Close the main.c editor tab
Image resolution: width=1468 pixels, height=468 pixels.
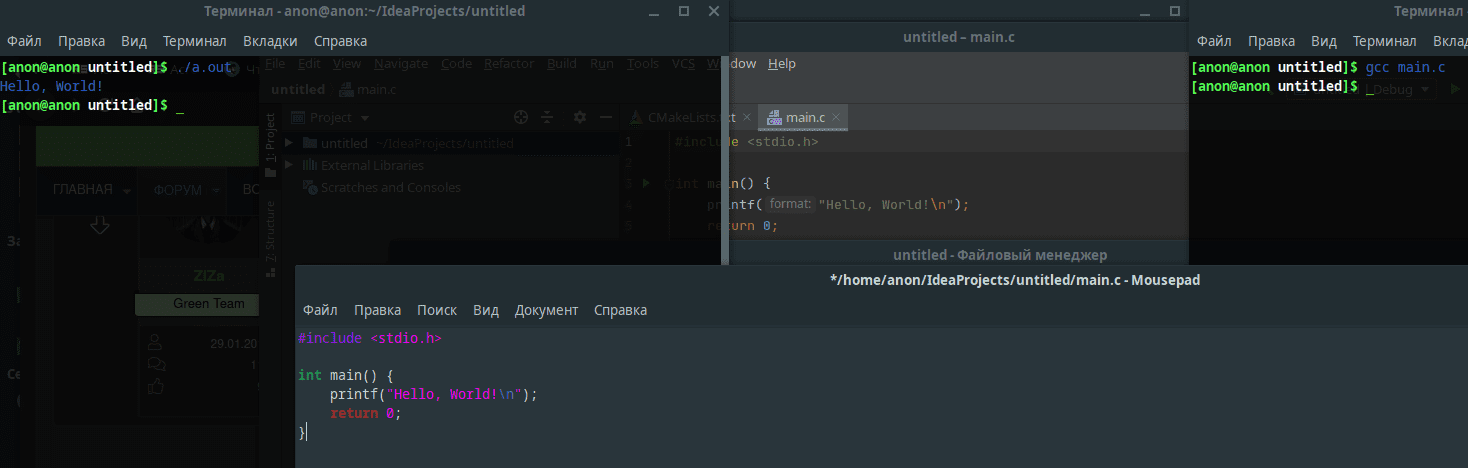pyautogui.click(x=837, y=117)
